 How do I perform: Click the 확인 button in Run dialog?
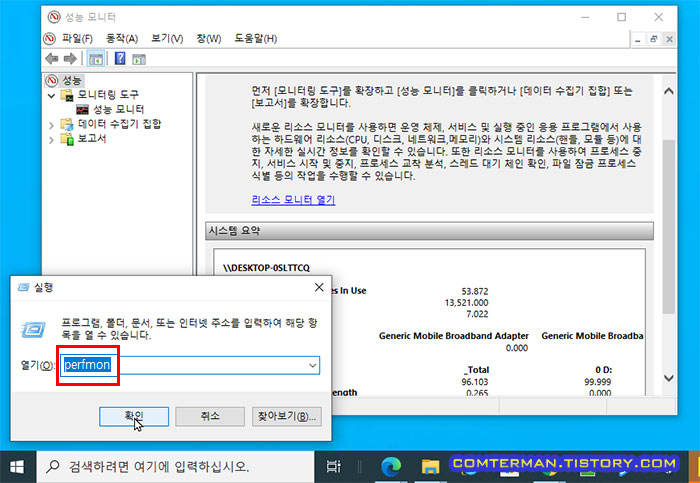click(134, 416)
